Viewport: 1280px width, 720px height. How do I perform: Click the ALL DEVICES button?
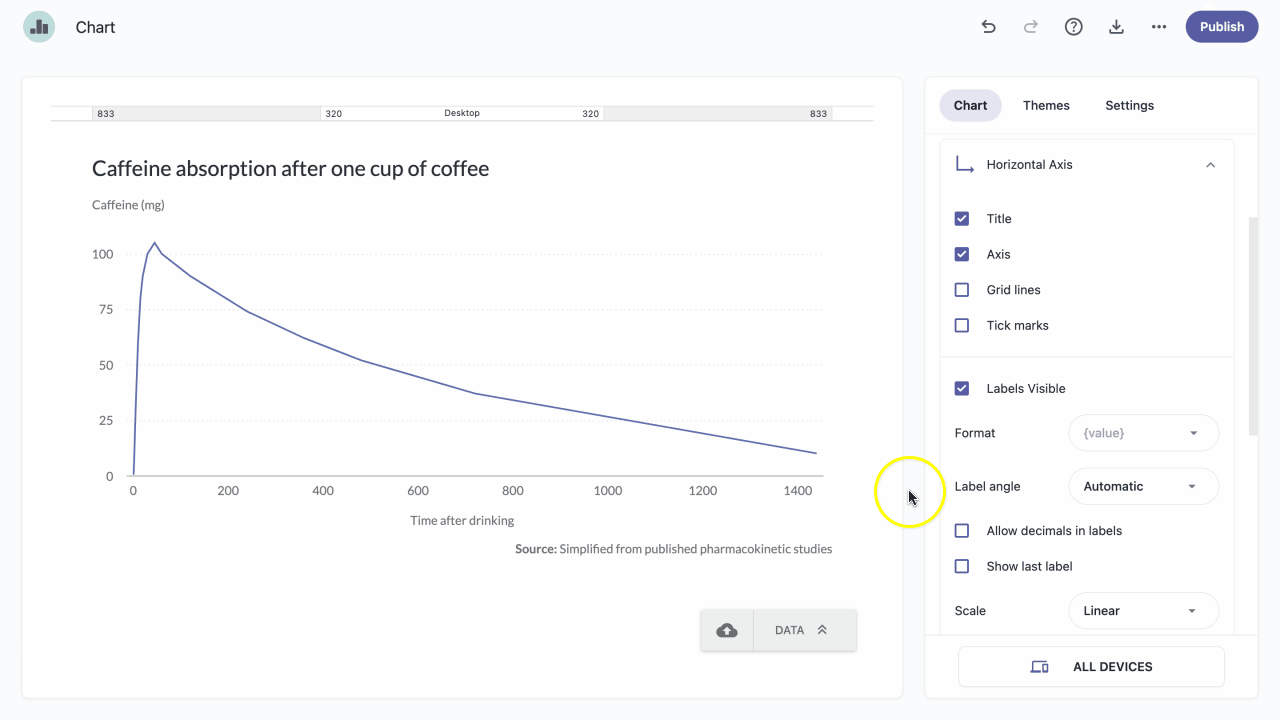click(x=1091, y=667)
